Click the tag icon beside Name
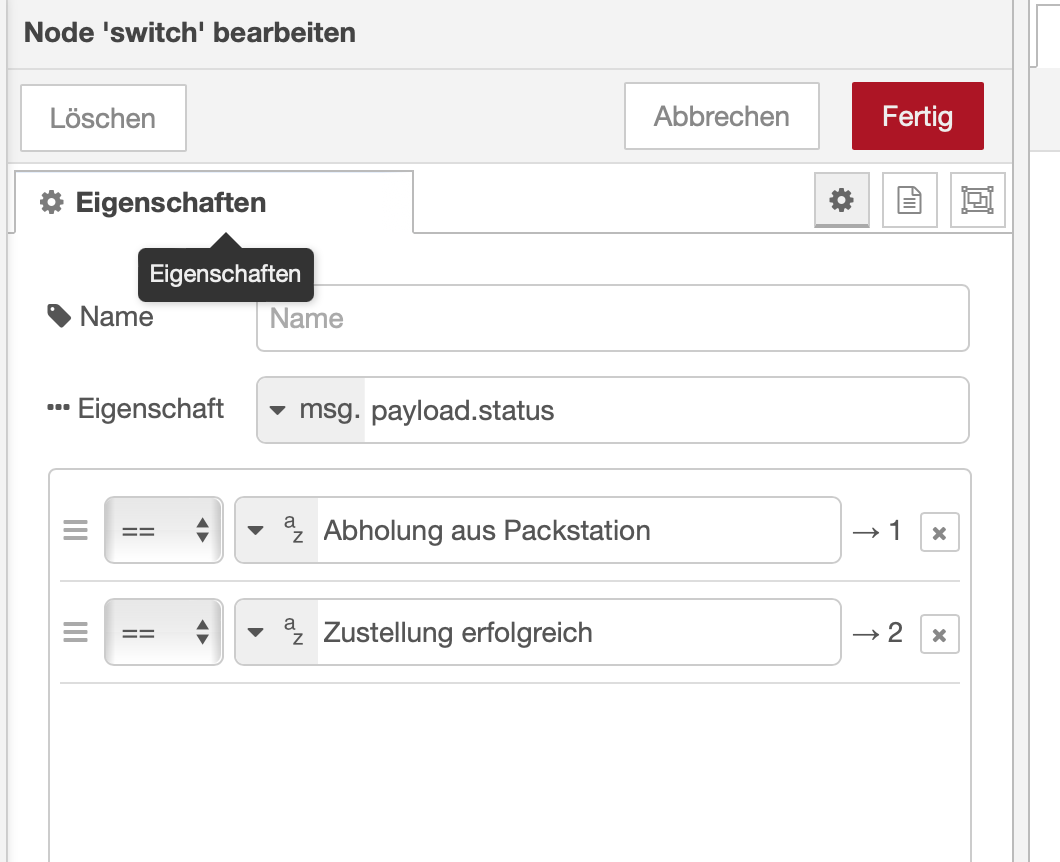 tap(60, 317)
